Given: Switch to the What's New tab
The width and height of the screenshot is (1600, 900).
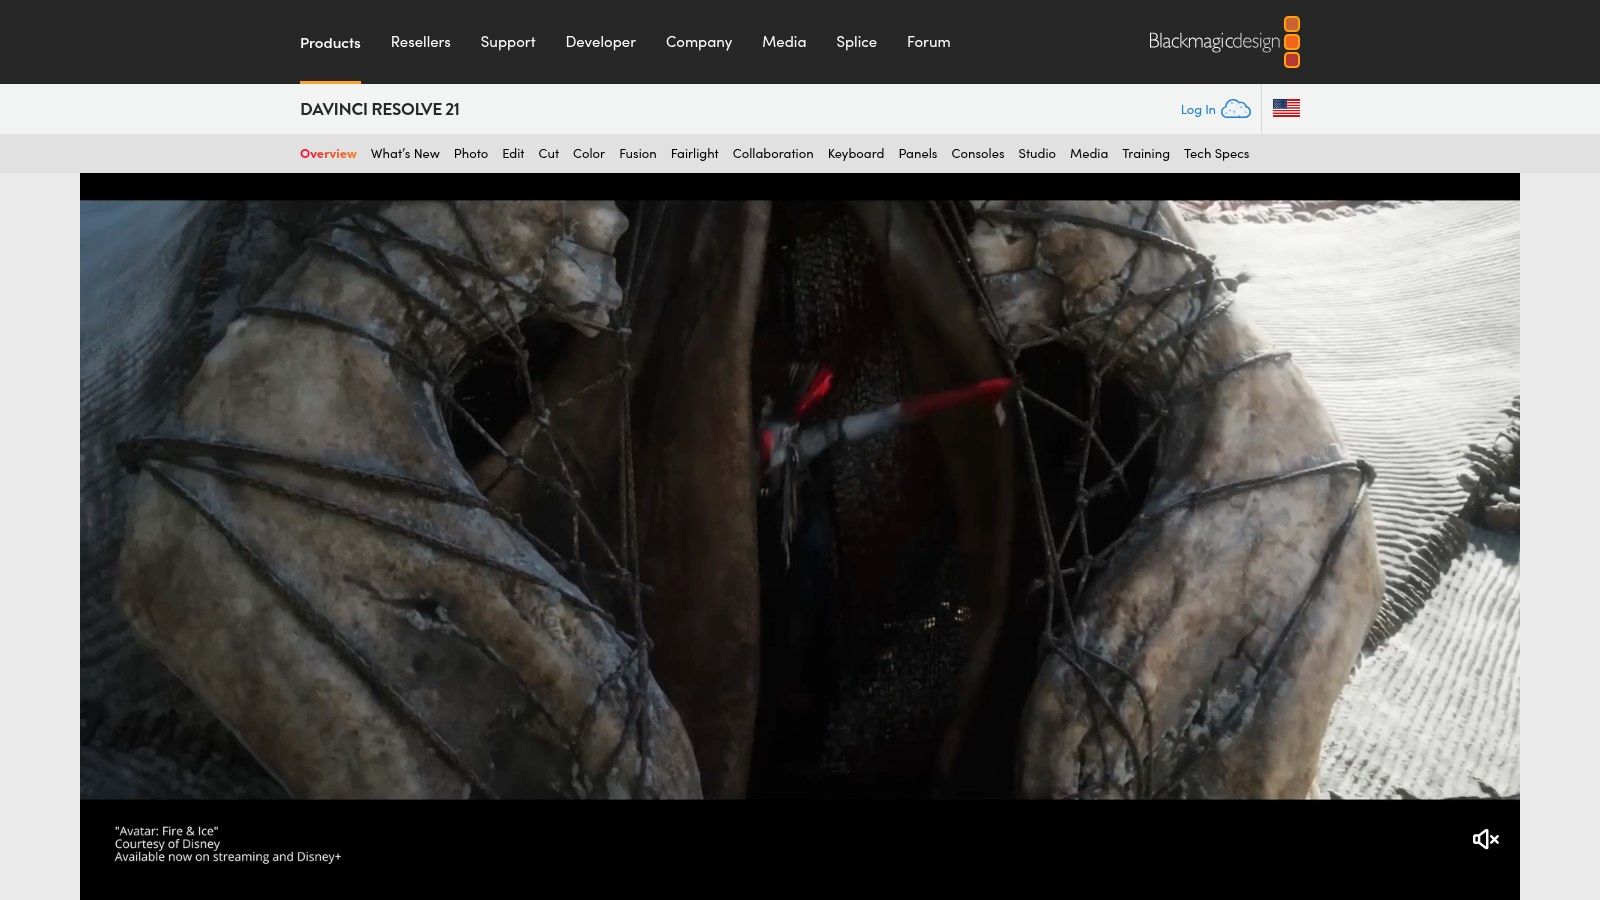Looking at the screenshot, I should point(405,154).
